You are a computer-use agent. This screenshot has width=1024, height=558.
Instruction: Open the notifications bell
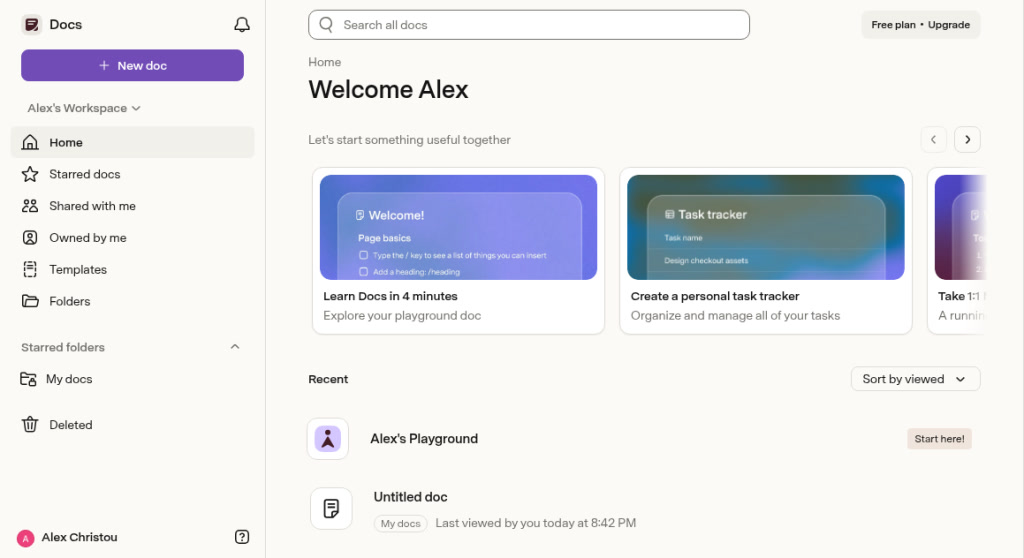(x=242, y=25)
